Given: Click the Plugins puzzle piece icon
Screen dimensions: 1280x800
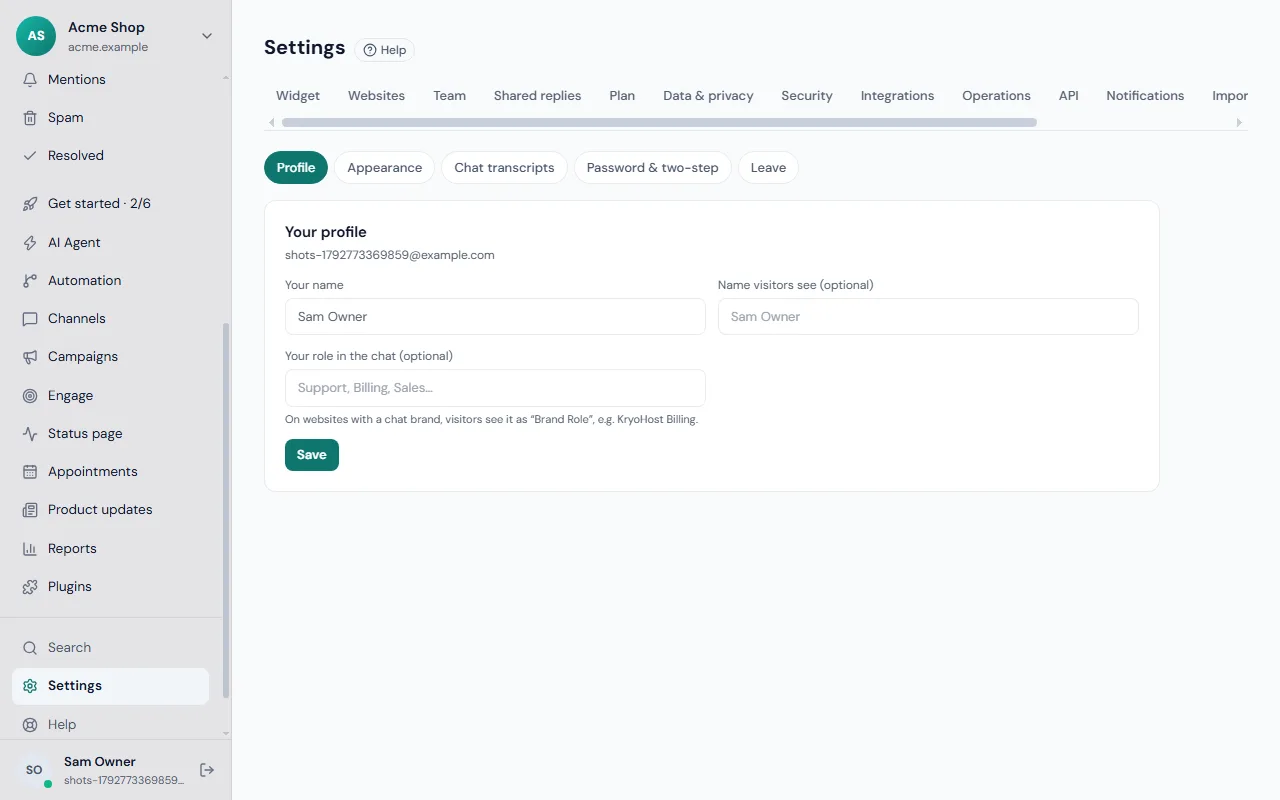Looking at the screenshot, I should [x=30, y=586].
